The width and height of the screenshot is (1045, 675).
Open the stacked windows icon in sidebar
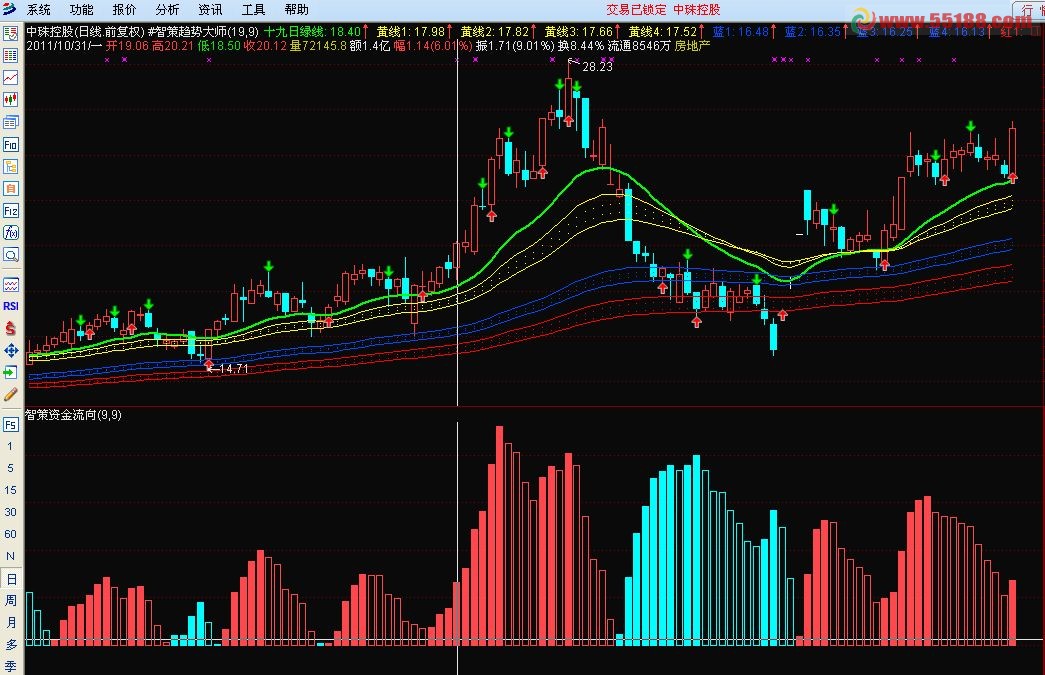[x=11, y=122]
